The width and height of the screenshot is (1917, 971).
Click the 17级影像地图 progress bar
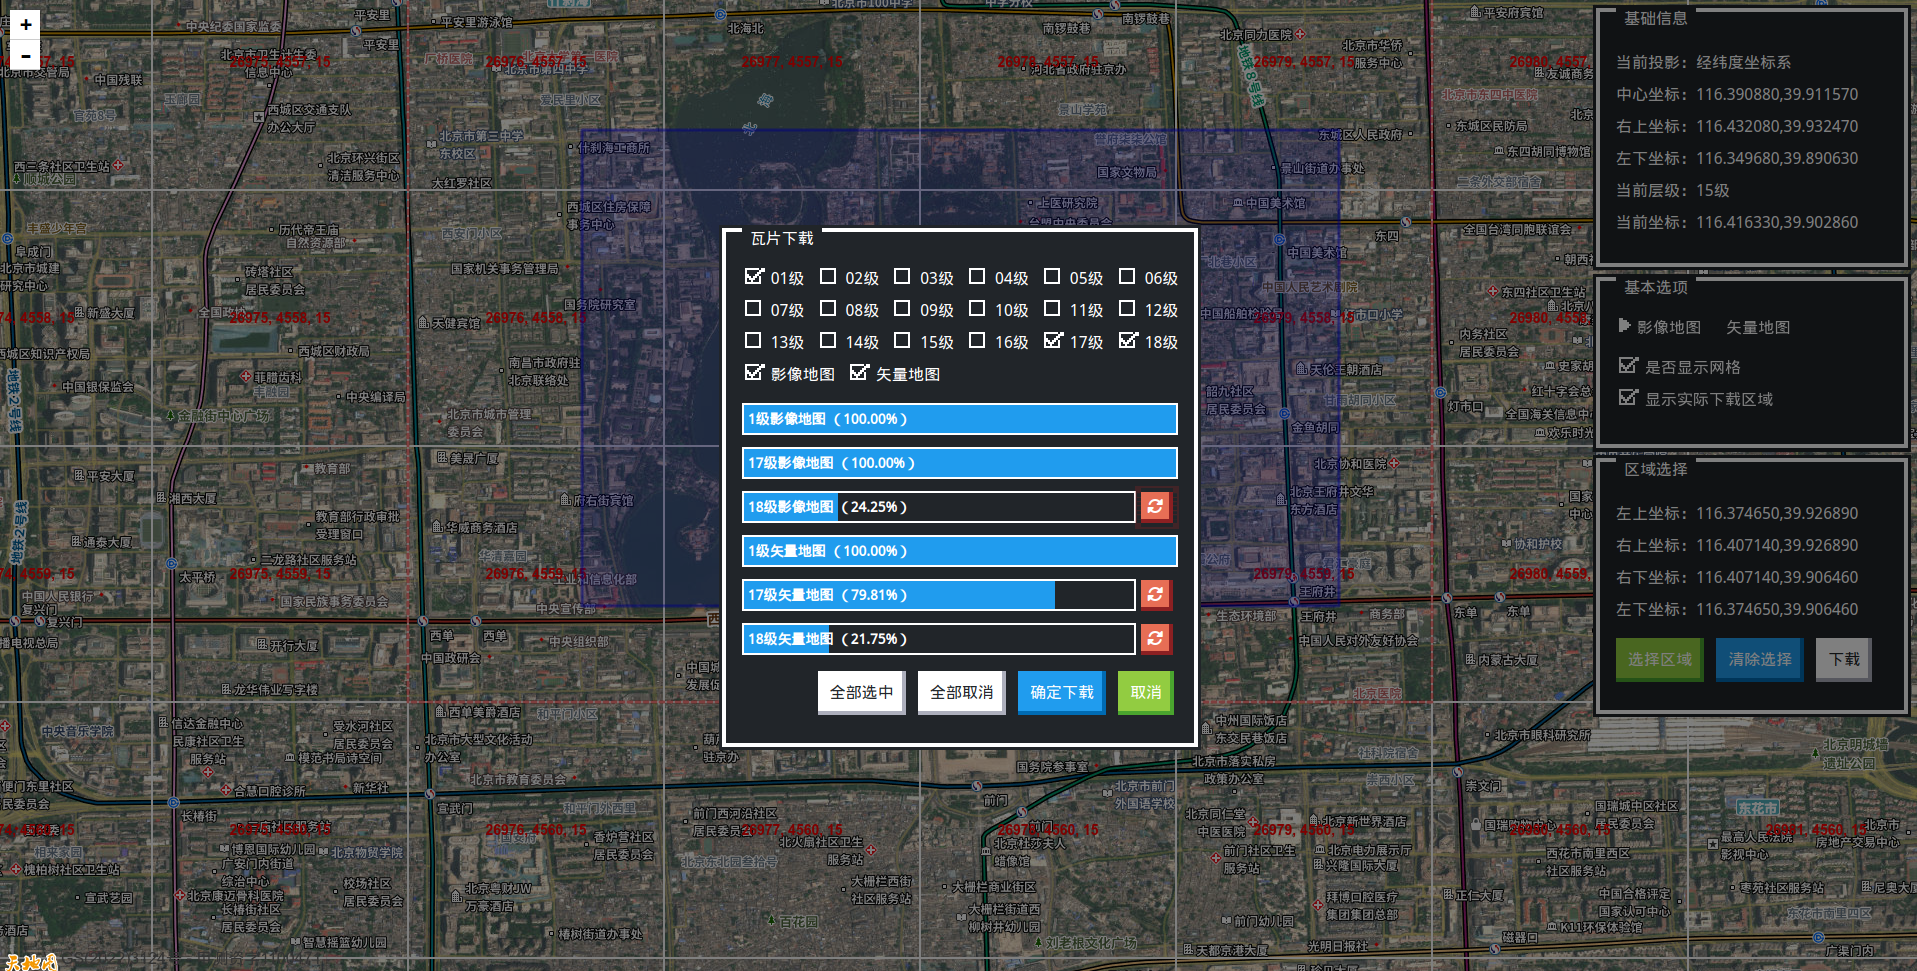pos(960,463)
